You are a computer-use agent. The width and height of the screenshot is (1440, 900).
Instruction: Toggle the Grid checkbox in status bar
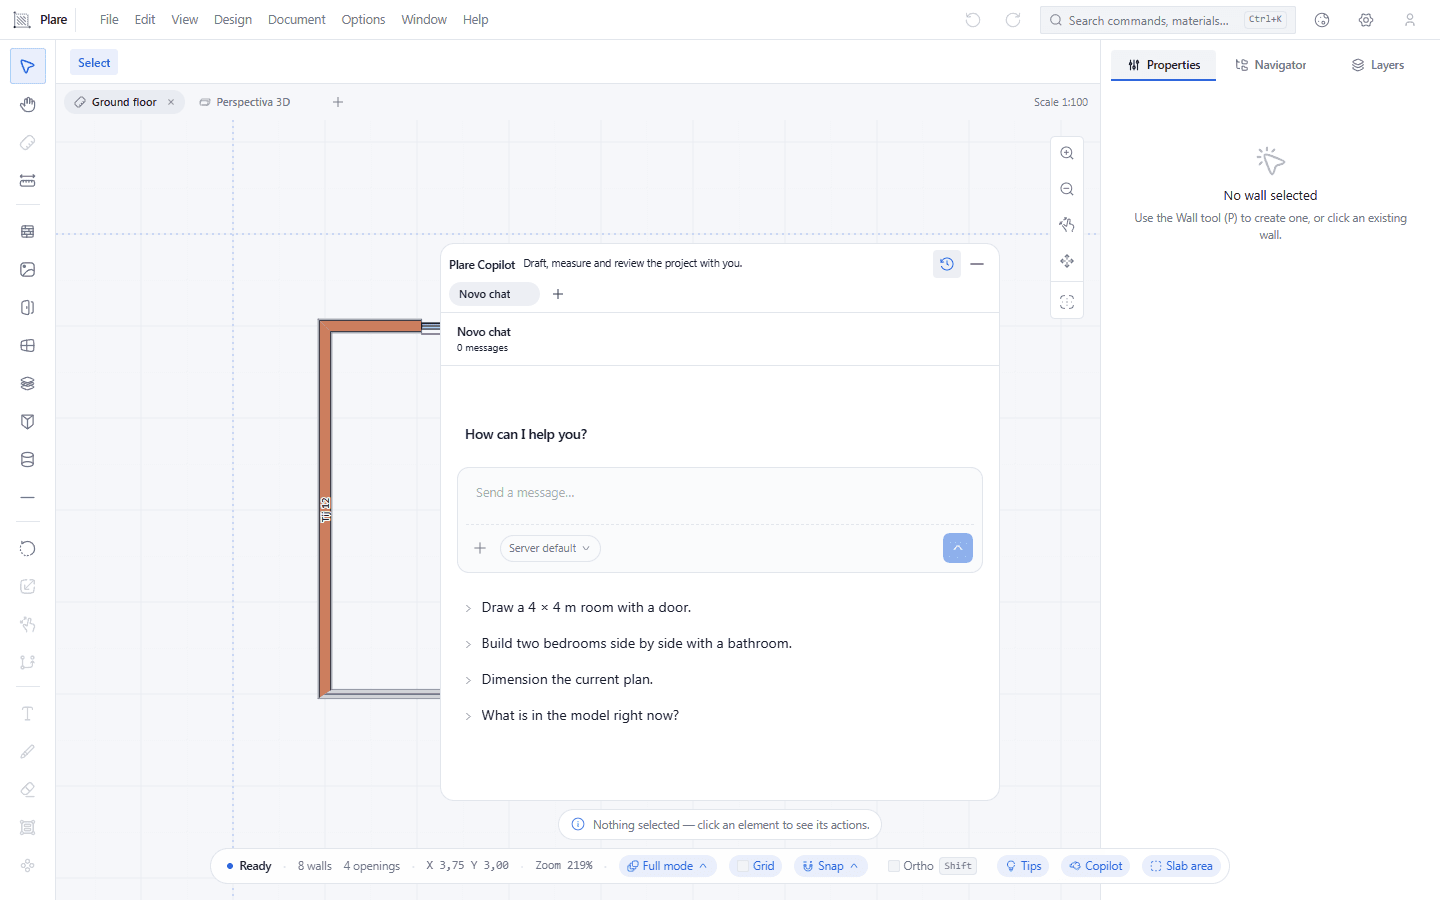(743, 866)
